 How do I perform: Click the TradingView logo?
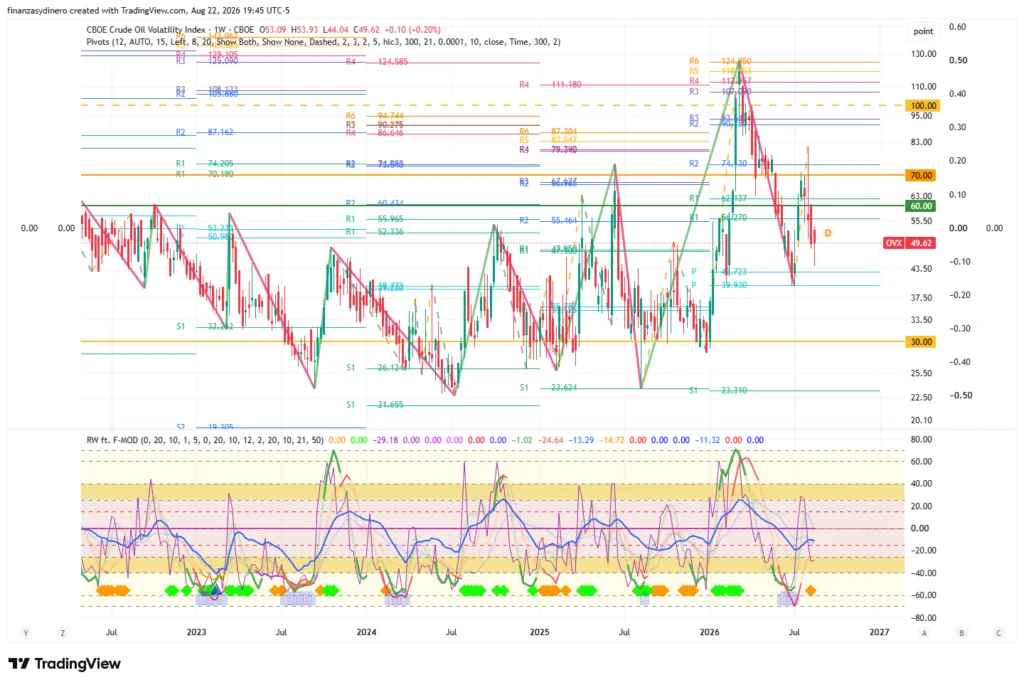click(x=65, y=663)
